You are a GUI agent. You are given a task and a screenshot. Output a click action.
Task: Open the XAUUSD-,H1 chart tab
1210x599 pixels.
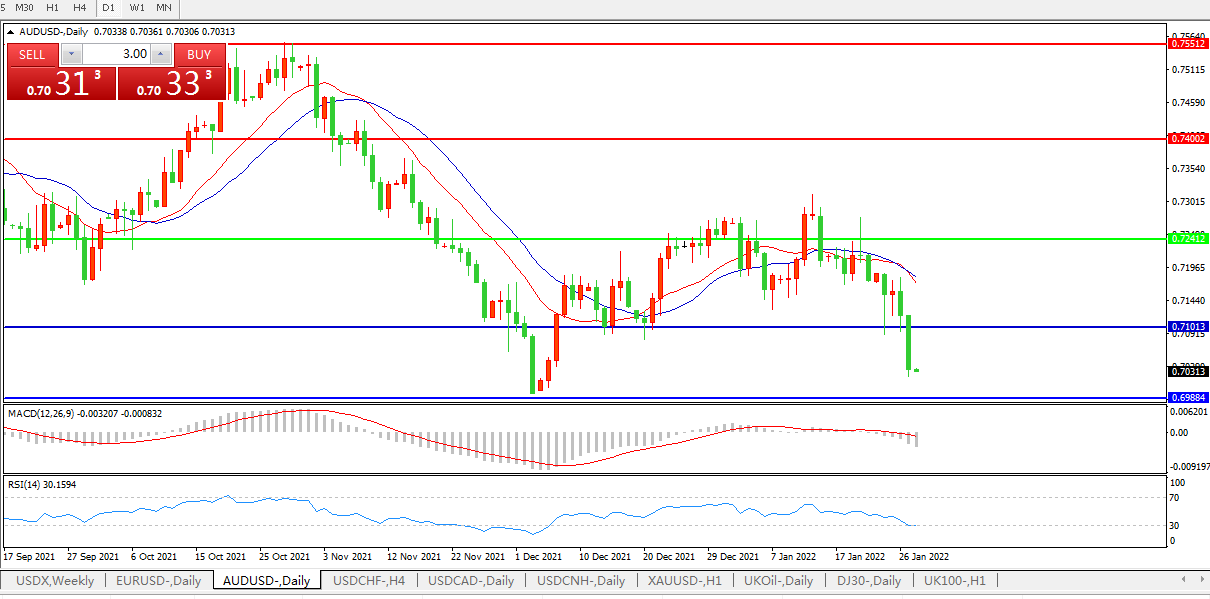[684, 581]
